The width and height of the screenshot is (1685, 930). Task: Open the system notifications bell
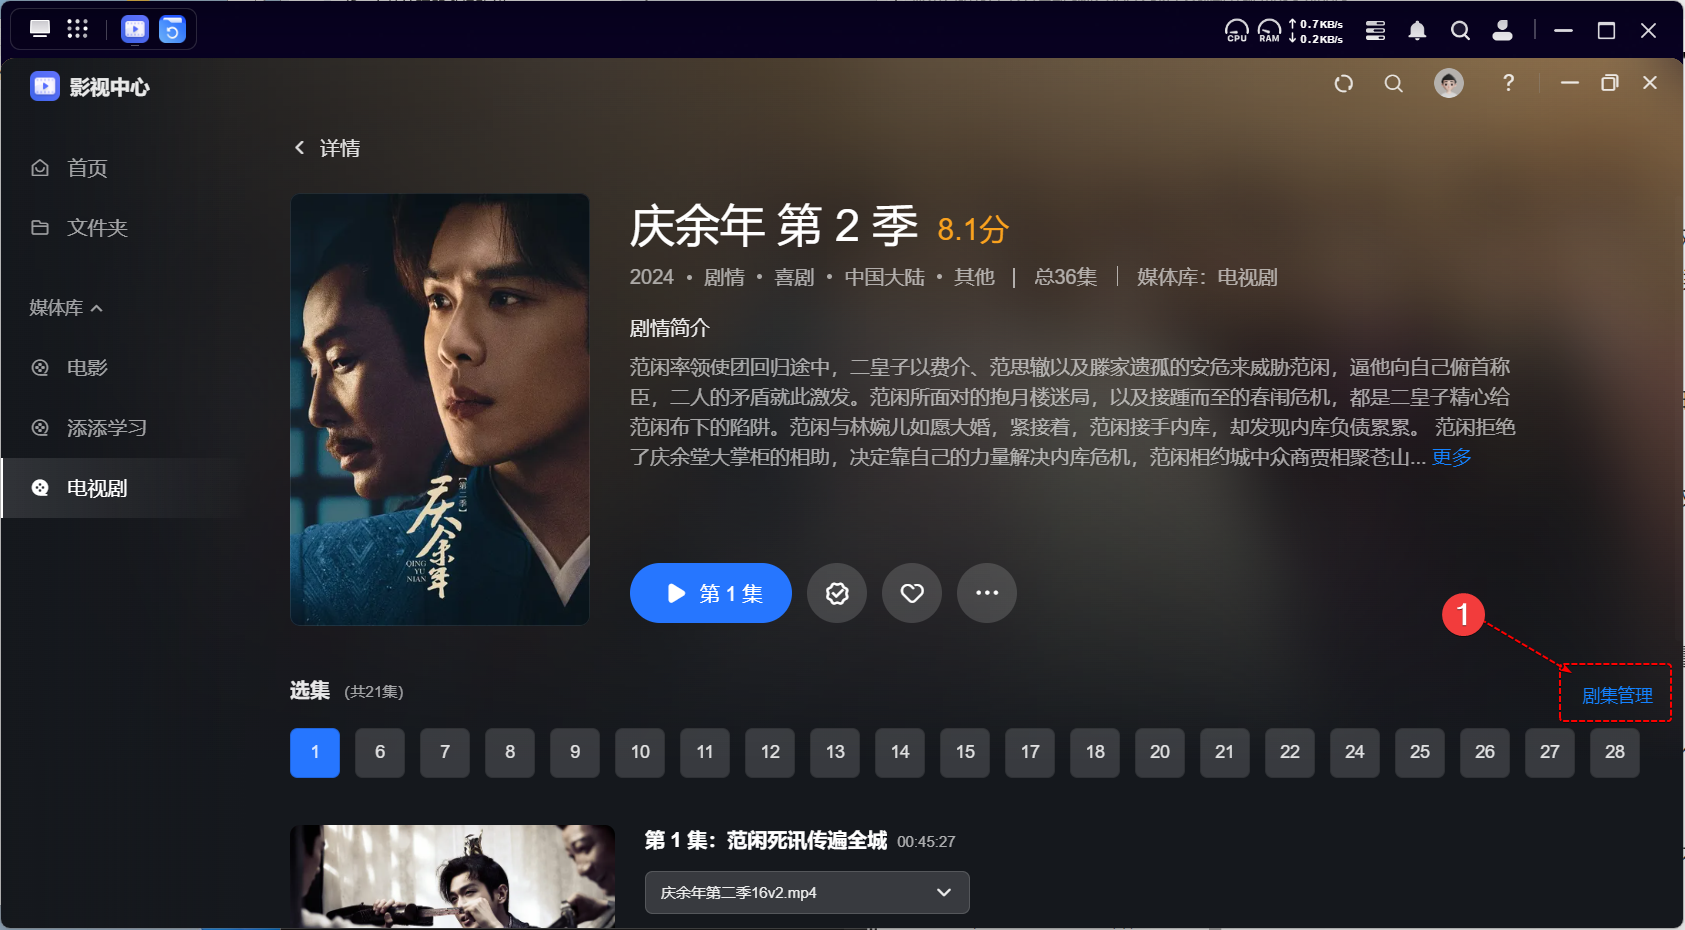pyautogui.click(x=1417, y=31)
